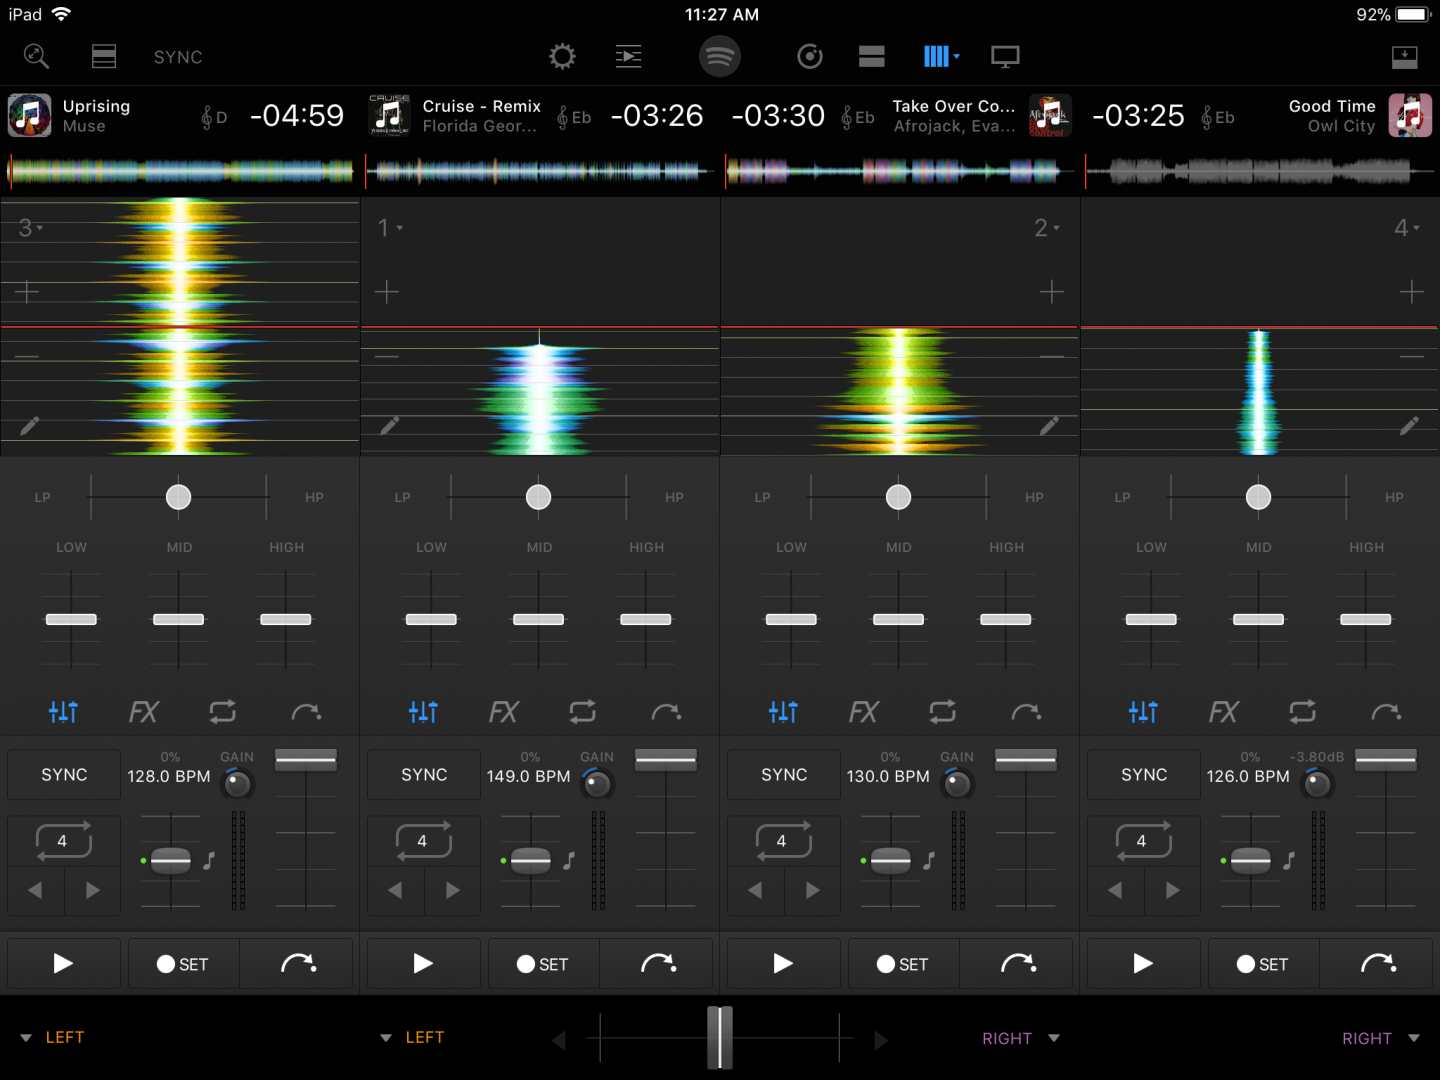Open LEFT crossfader assignment for deck 3
Screen dimensions: 1440x1080
point(52,1038)
